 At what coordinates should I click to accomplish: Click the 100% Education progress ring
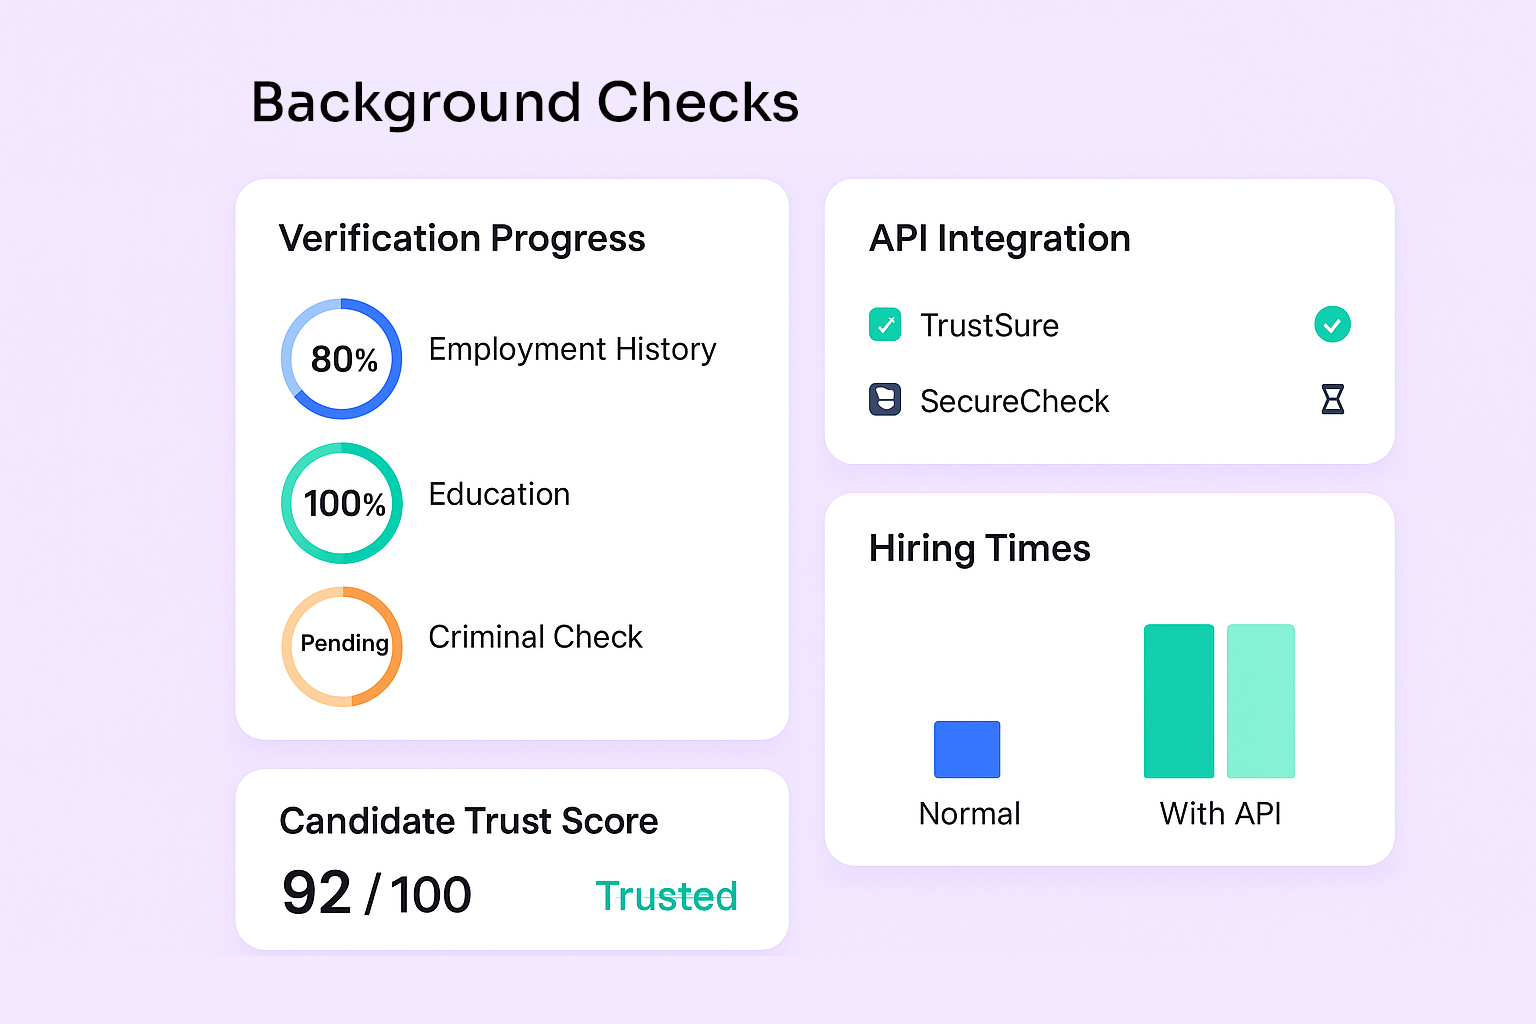[x=342, y=503]
